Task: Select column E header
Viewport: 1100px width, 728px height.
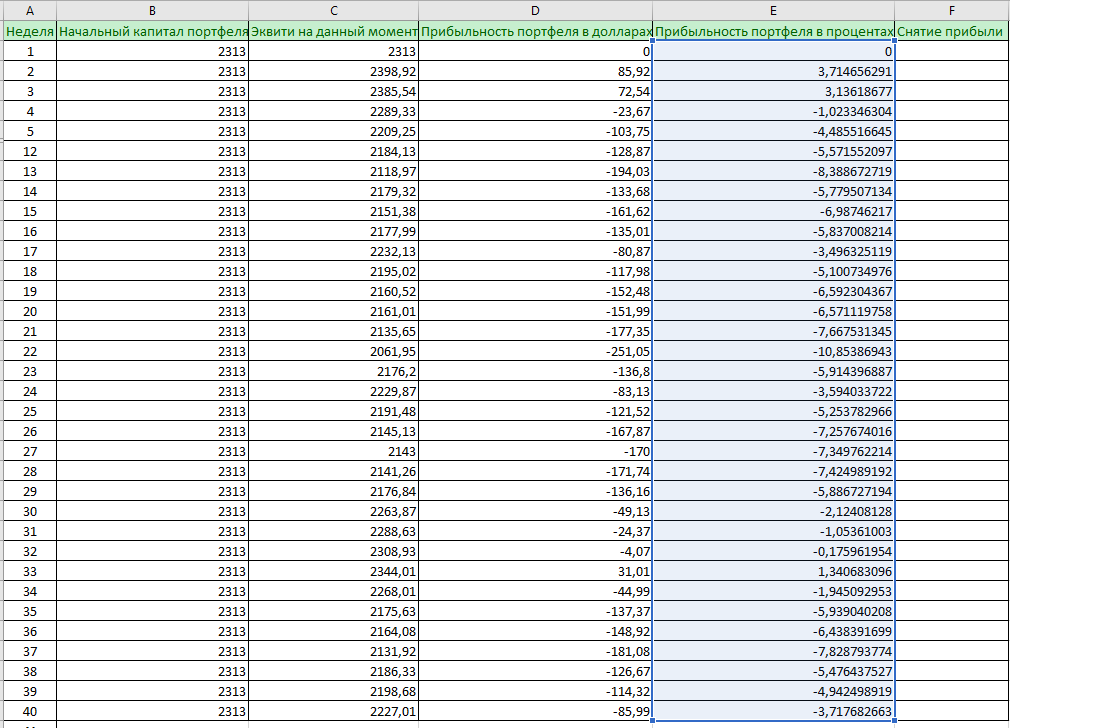Action: [x=773, y=10]
